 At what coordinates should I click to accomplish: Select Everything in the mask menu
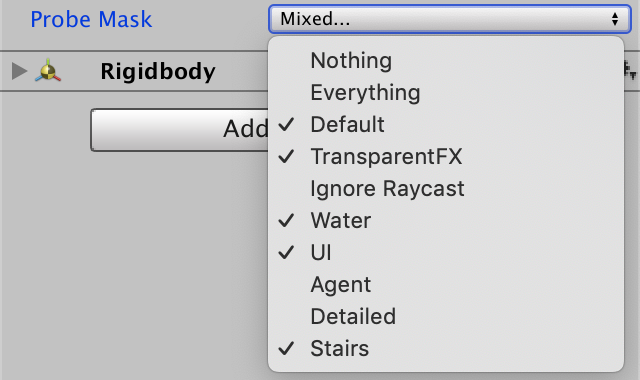pos(446,93)
